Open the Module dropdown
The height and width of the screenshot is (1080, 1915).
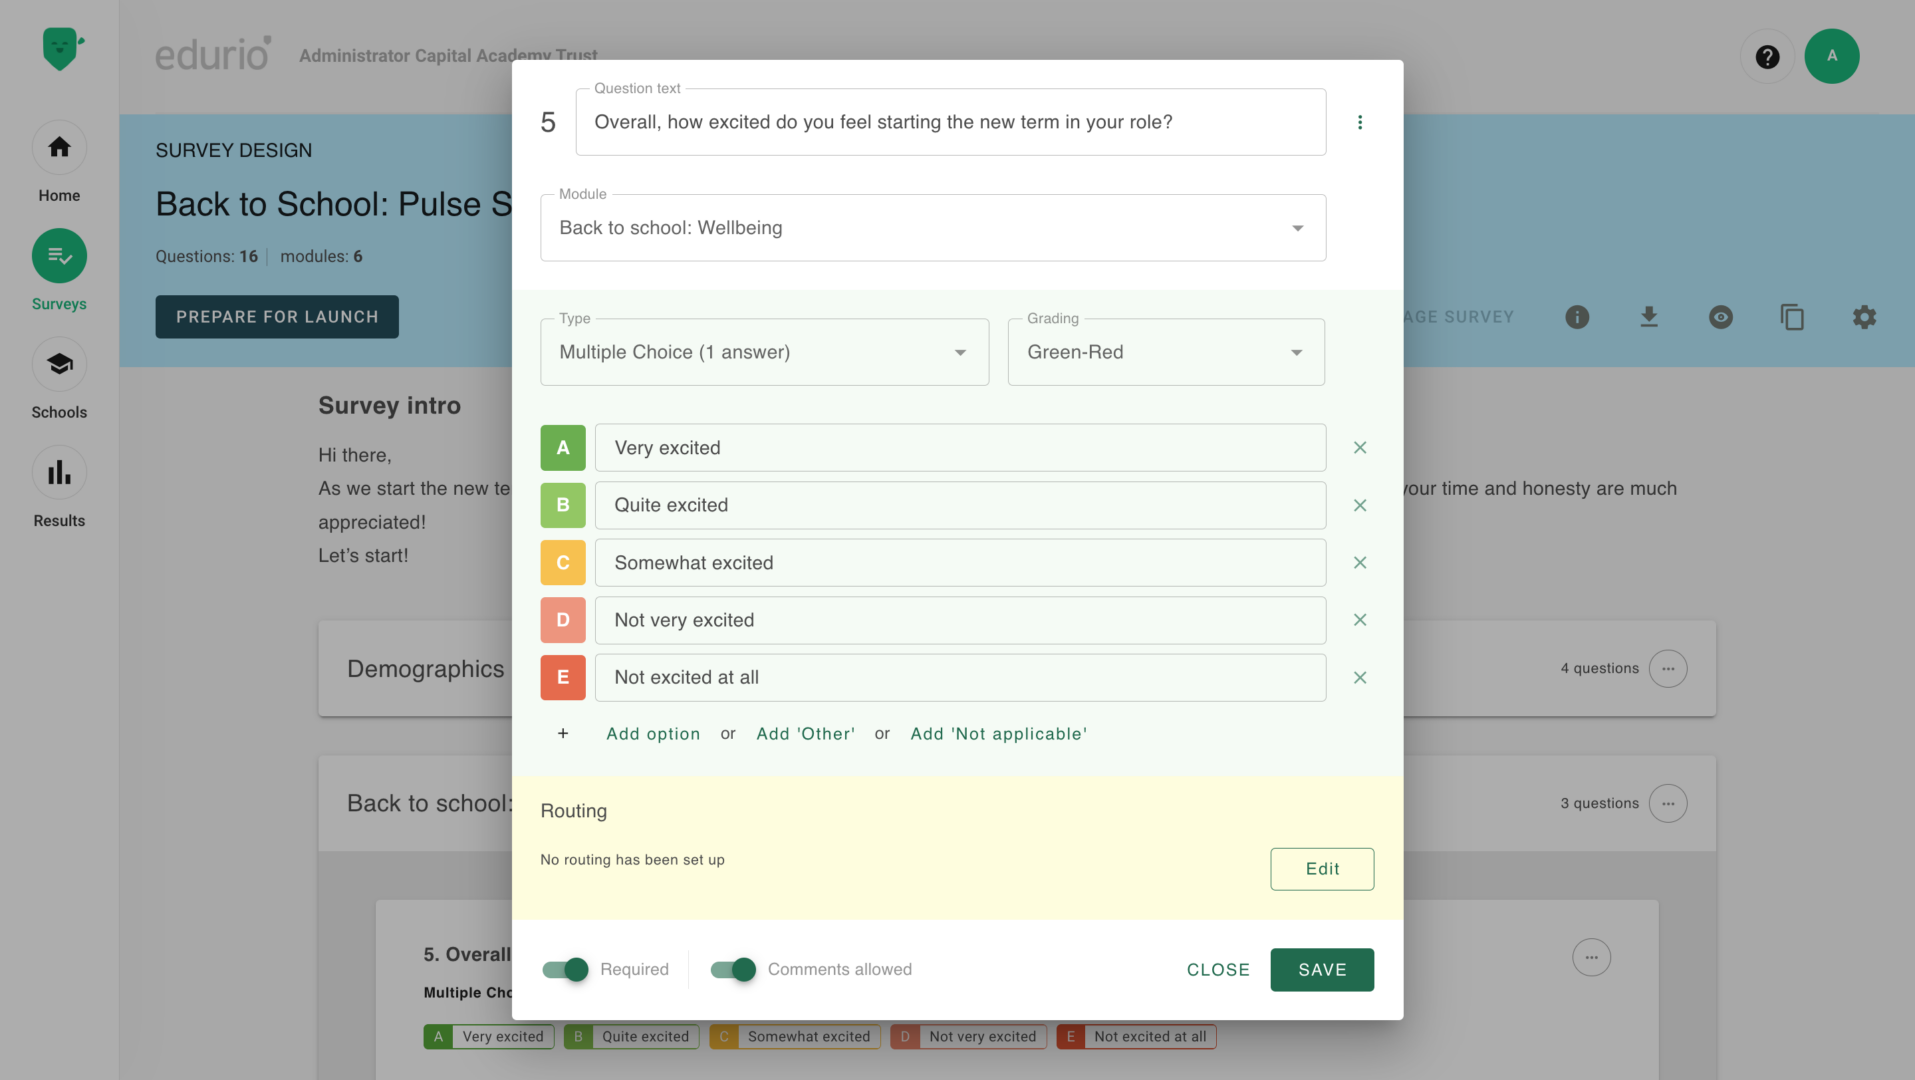(933, 228)
